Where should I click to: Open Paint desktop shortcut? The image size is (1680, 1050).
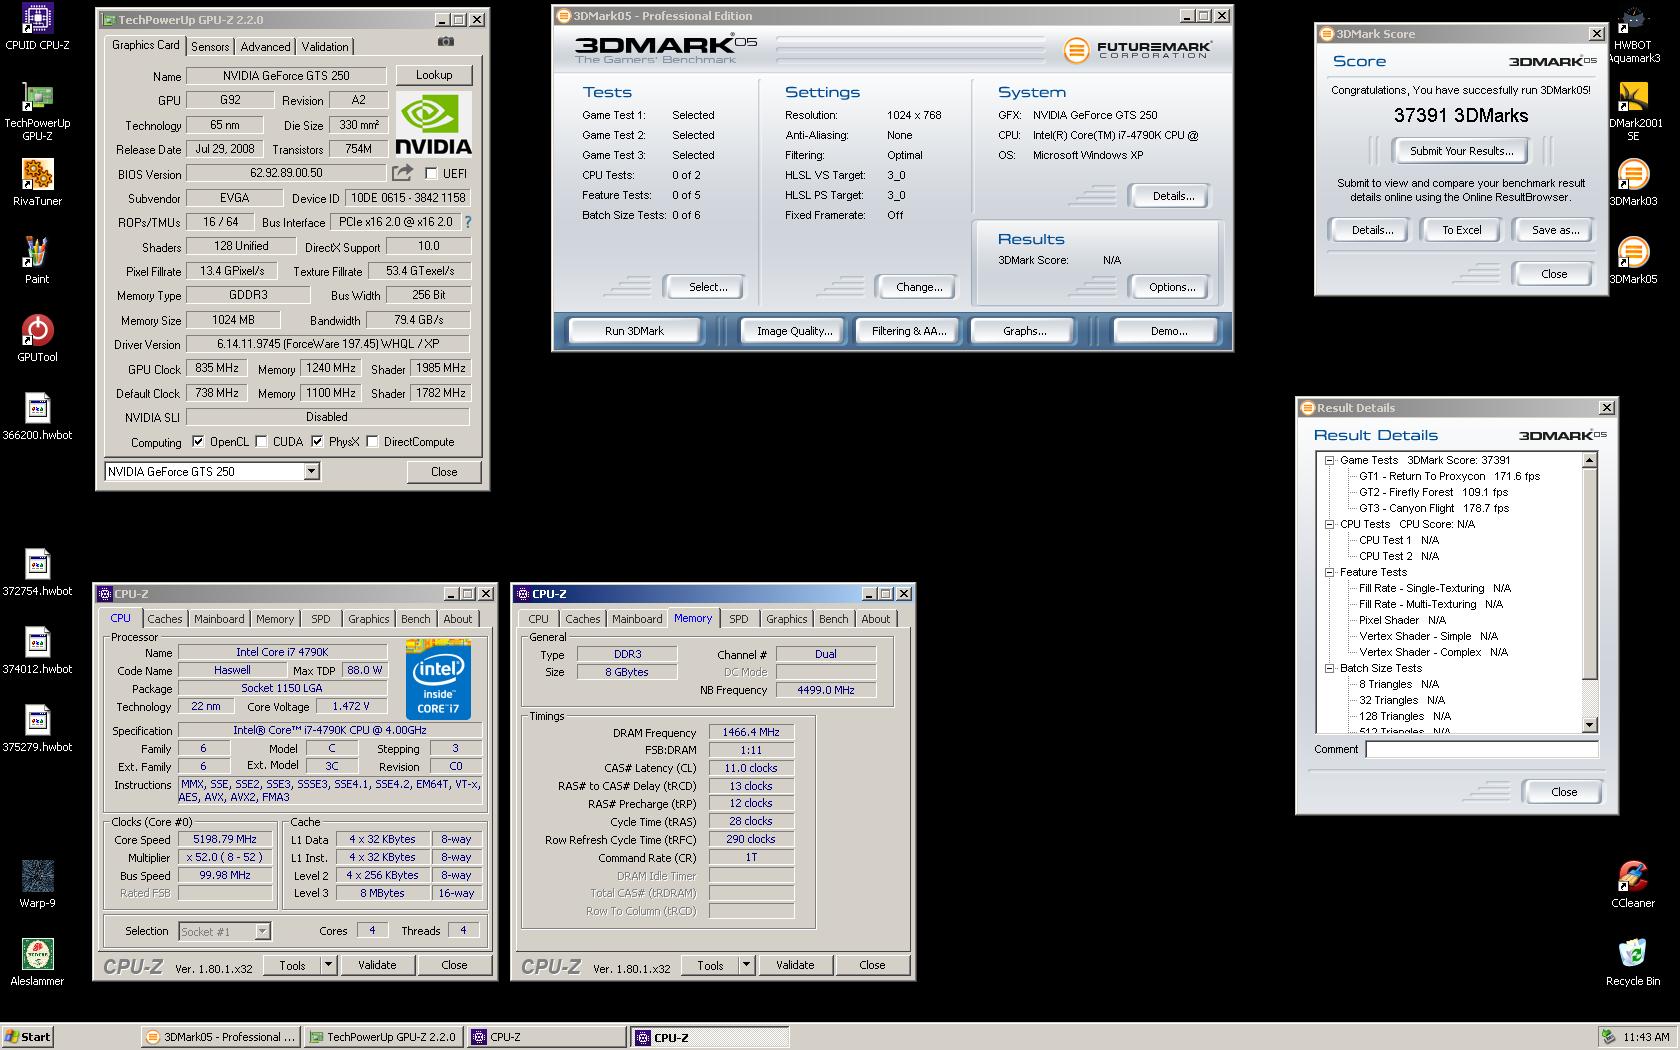[x=37, y=260]
